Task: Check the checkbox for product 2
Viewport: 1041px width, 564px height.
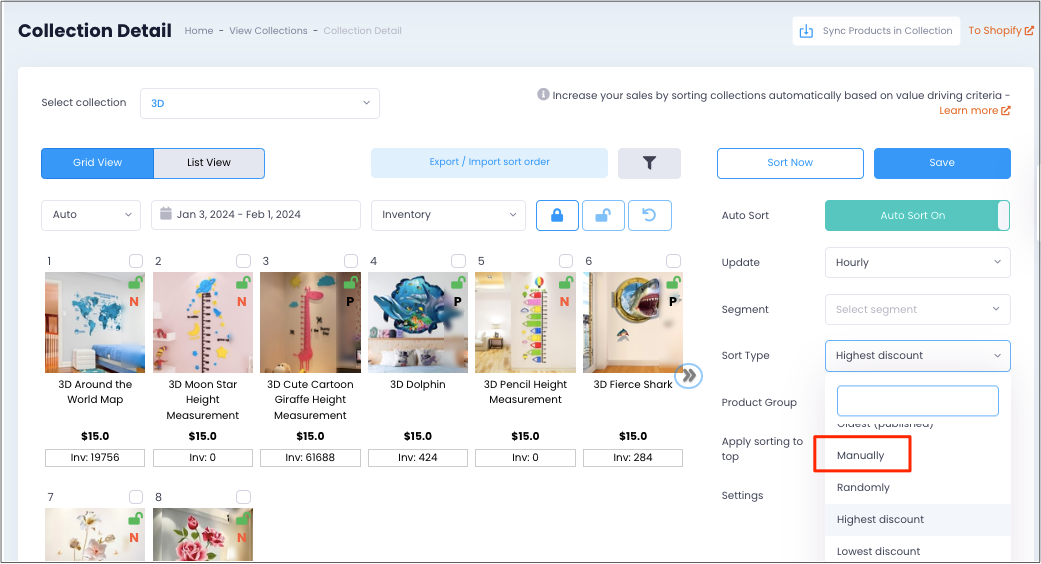Action: click(244, 261)
